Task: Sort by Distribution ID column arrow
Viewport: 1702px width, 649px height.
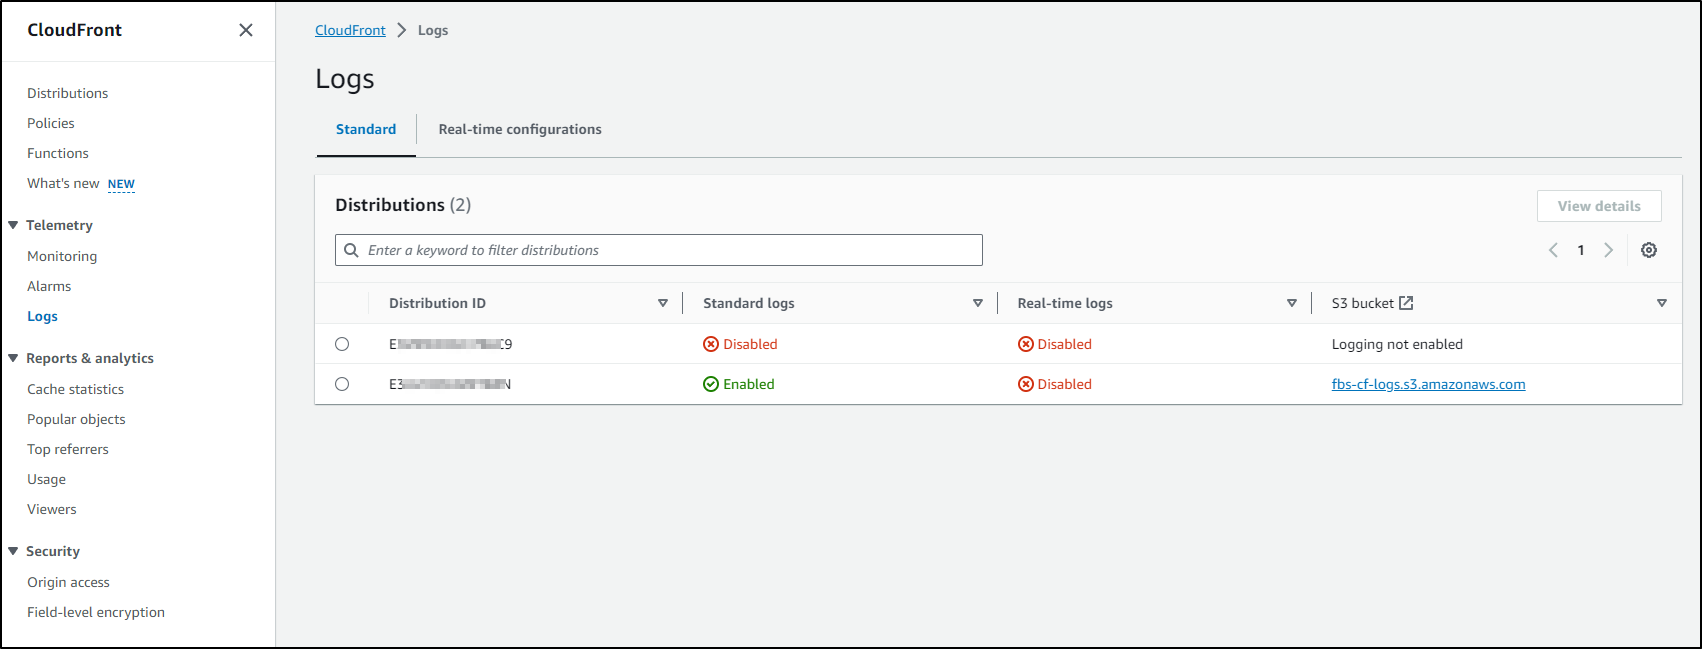Action: 663,303
